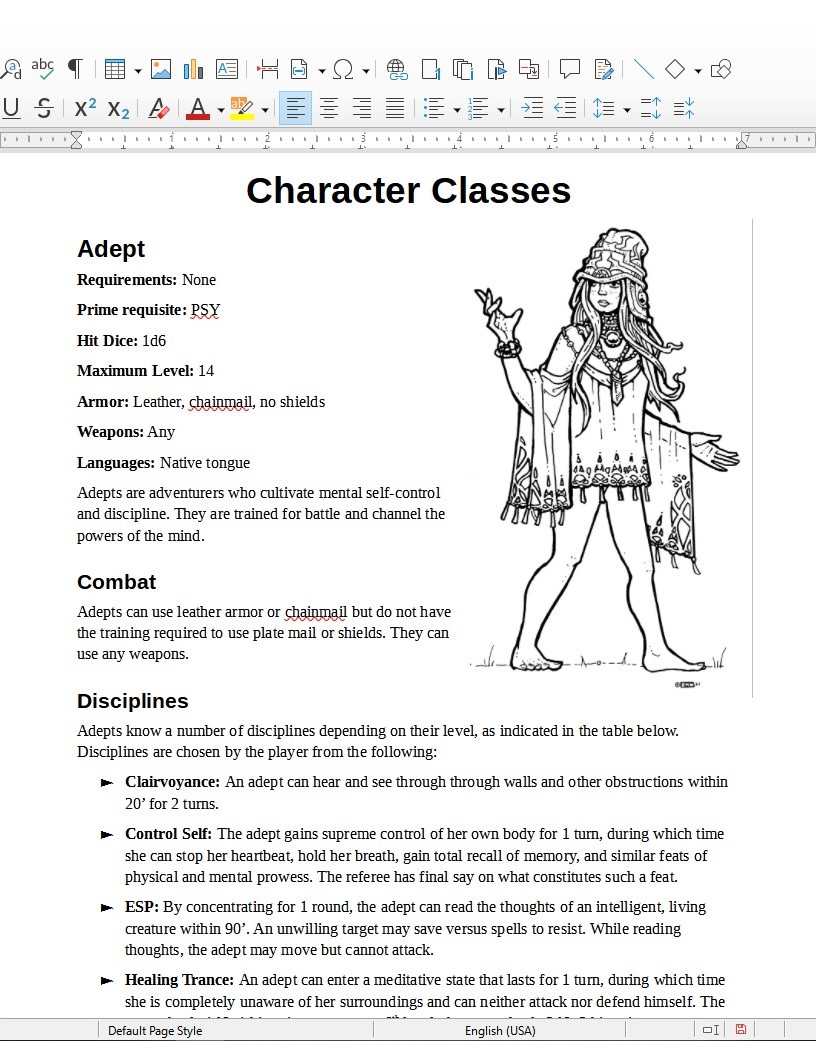Click the "Character Classes" title
Screen dimensions: 816x1041
click(x=408, y=191)
